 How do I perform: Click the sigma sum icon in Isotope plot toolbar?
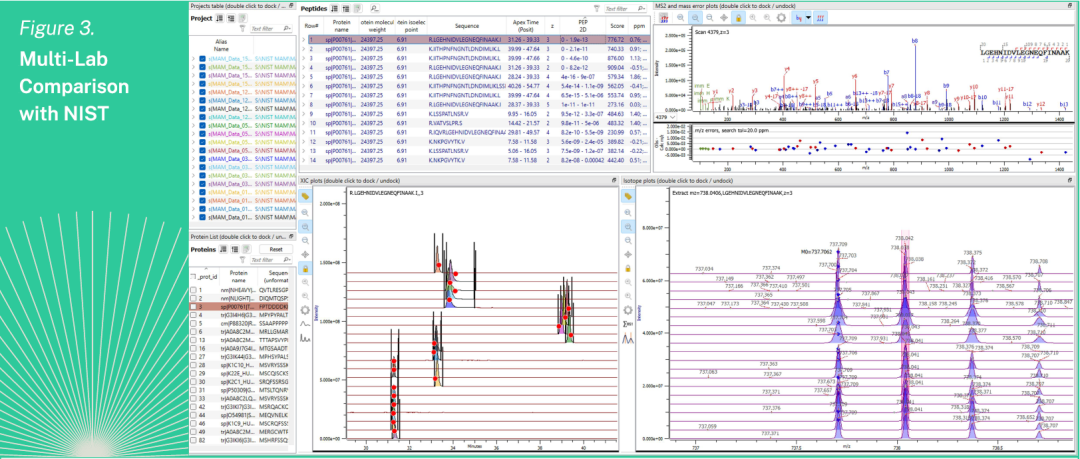click(x=627, y=323)
